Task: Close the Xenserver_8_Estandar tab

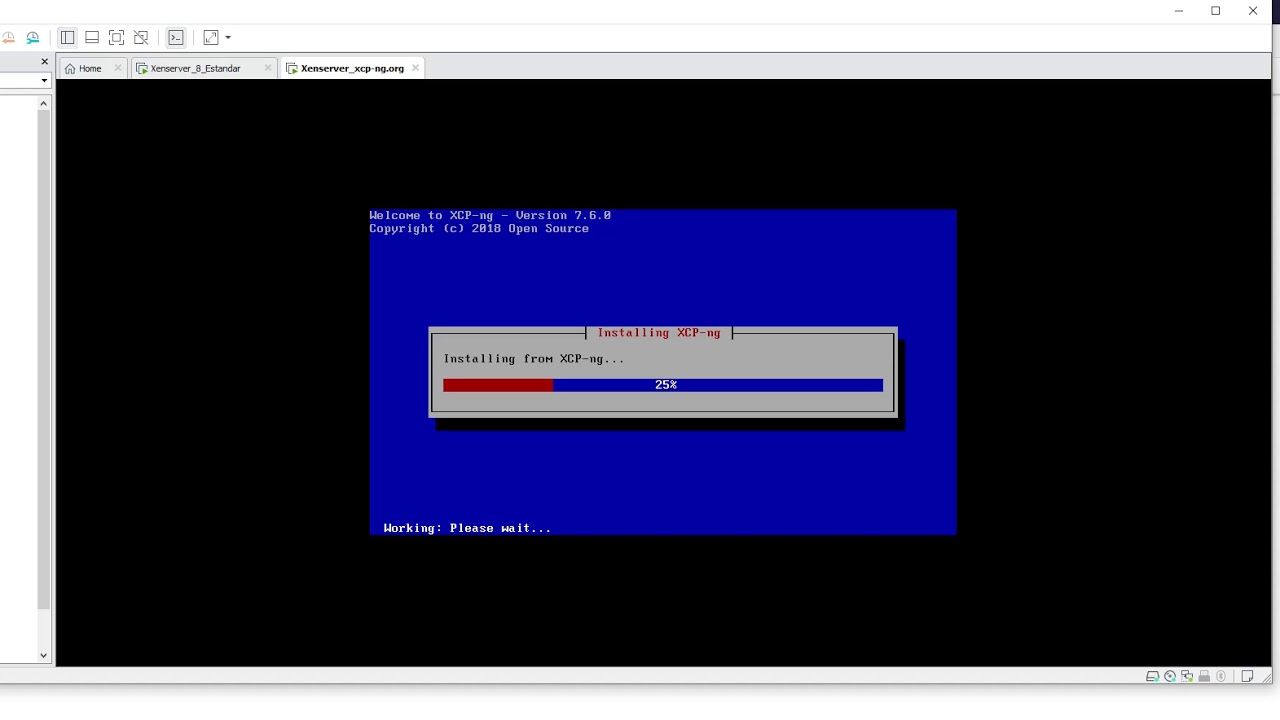Action: (x=267, y=68)
